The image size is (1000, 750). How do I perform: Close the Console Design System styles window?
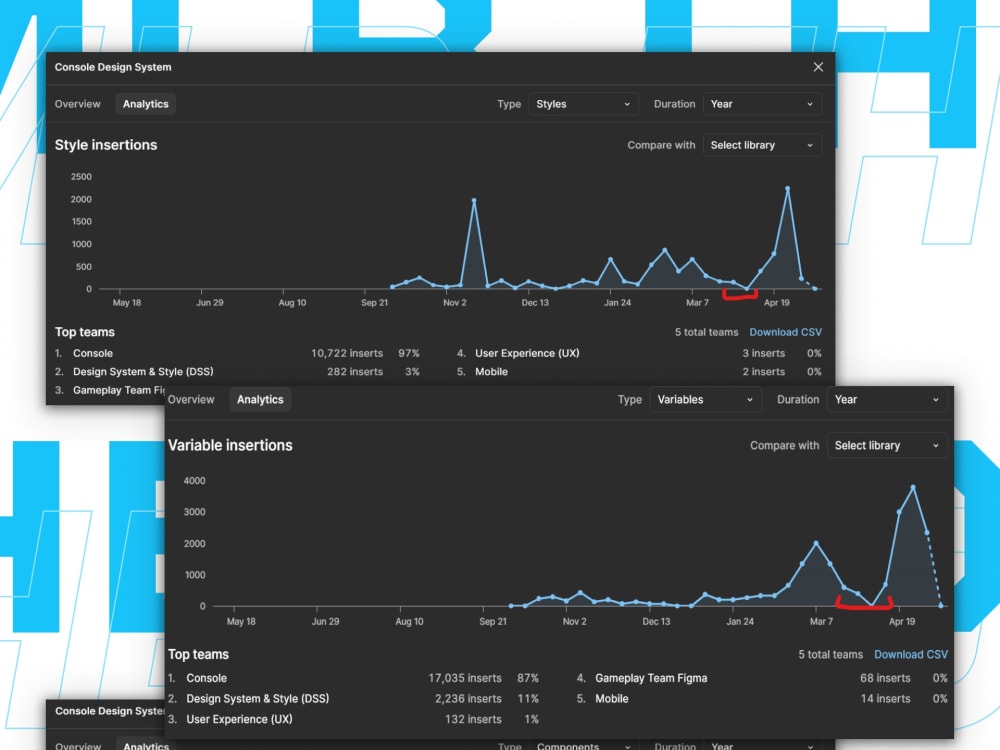click(818, 67)
